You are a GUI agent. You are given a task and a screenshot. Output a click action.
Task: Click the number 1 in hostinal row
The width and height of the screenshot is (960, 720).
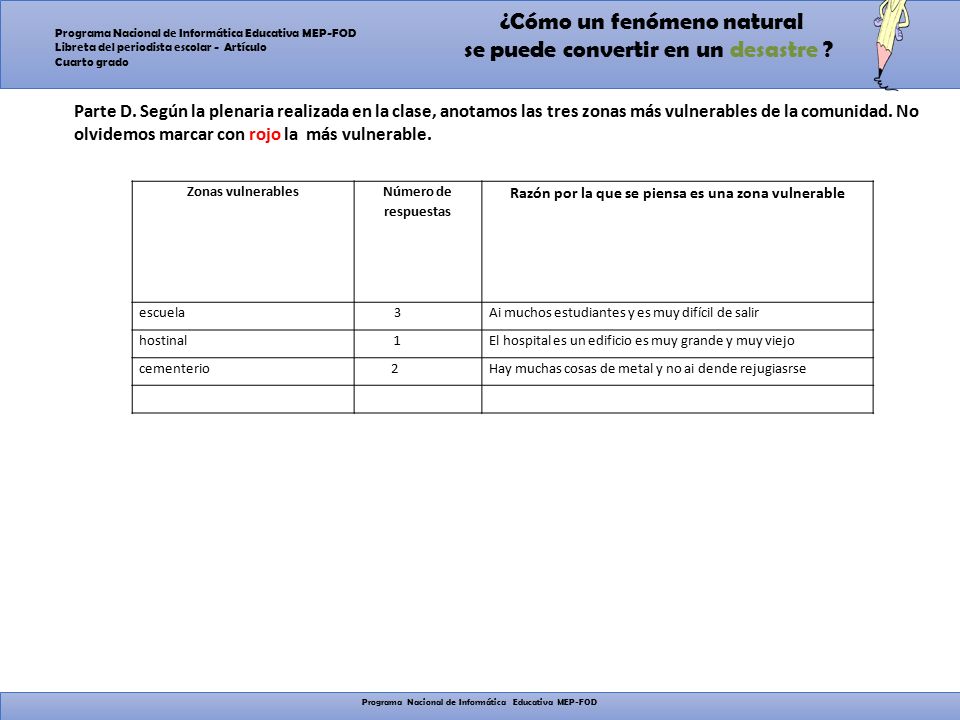(x=397, y=341)
